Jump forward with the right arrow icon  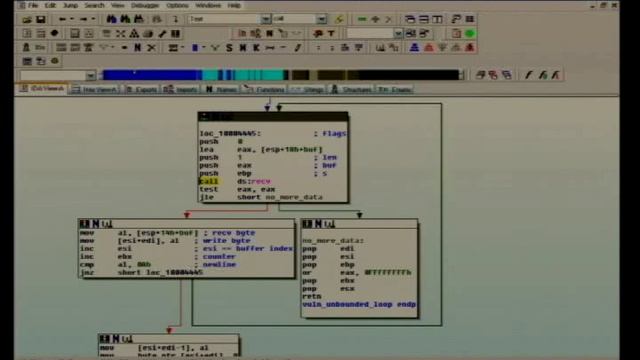pyautogui.click(x=83, y=19)
